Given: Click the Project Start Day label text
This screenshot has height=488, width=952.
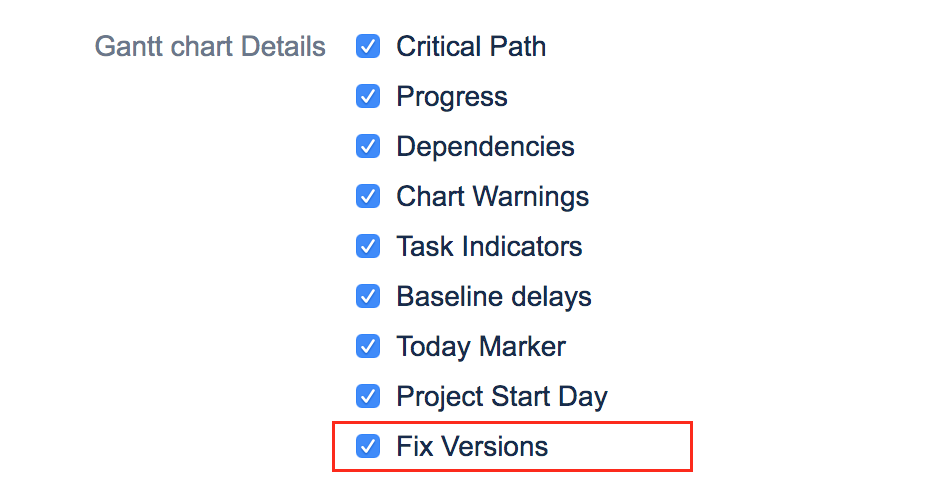Looking at the screenshot, I should click(x=502, y=396).
